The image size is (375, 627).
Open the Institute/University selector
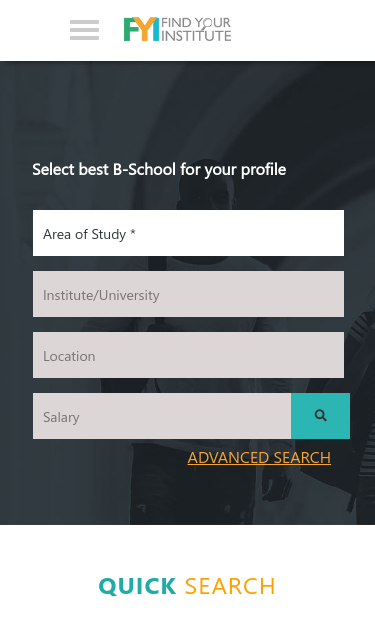coord(188,294)
